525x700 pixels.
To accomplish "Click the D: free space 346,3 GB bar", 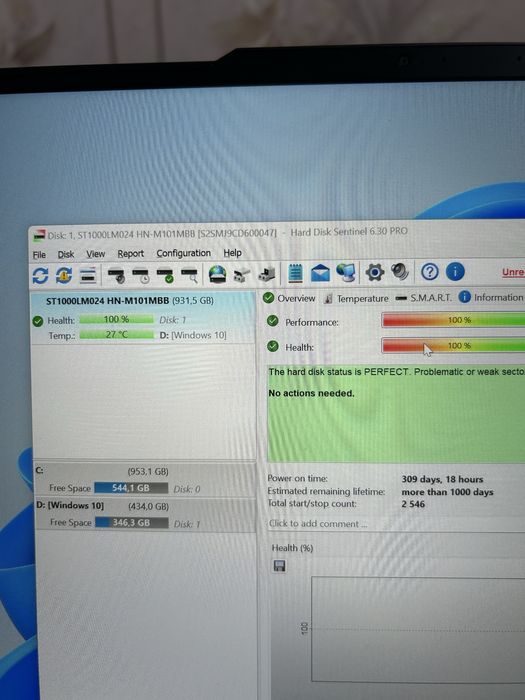I will pyautogui.click(x=131, y=522).
